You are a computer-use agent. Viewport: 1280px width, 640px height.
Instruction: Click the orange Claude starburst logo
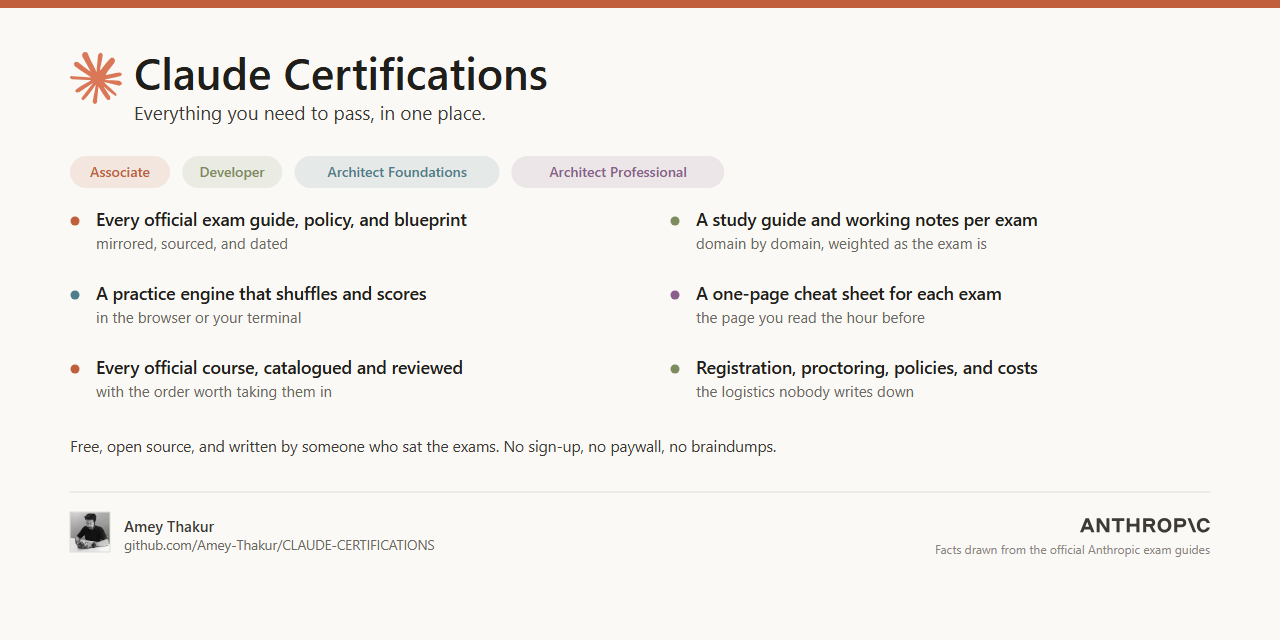(x=96, y=78)
